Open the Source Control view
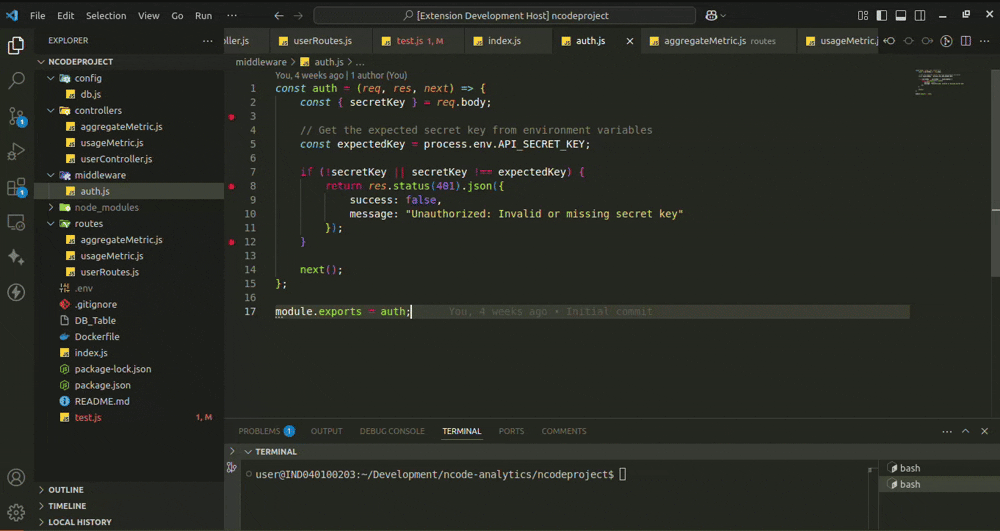 16,116
